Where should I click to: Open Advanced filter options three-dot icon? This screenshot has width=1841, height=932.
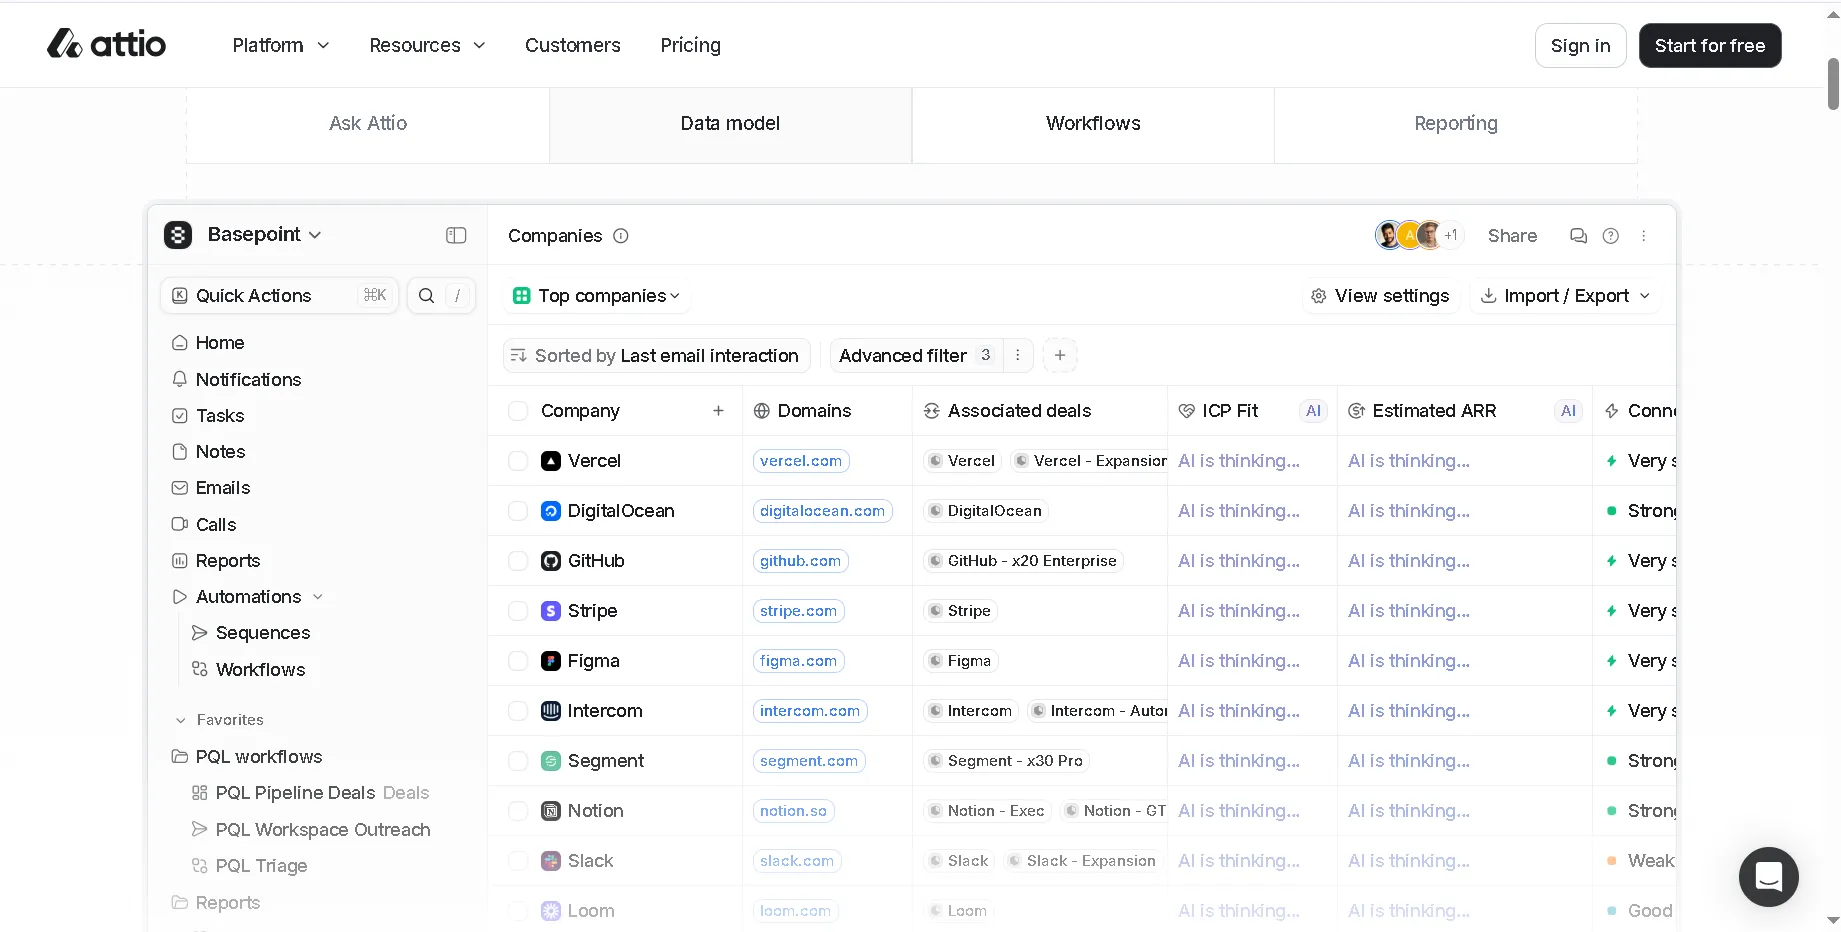pyautogui.click(x=1017, y=355)
